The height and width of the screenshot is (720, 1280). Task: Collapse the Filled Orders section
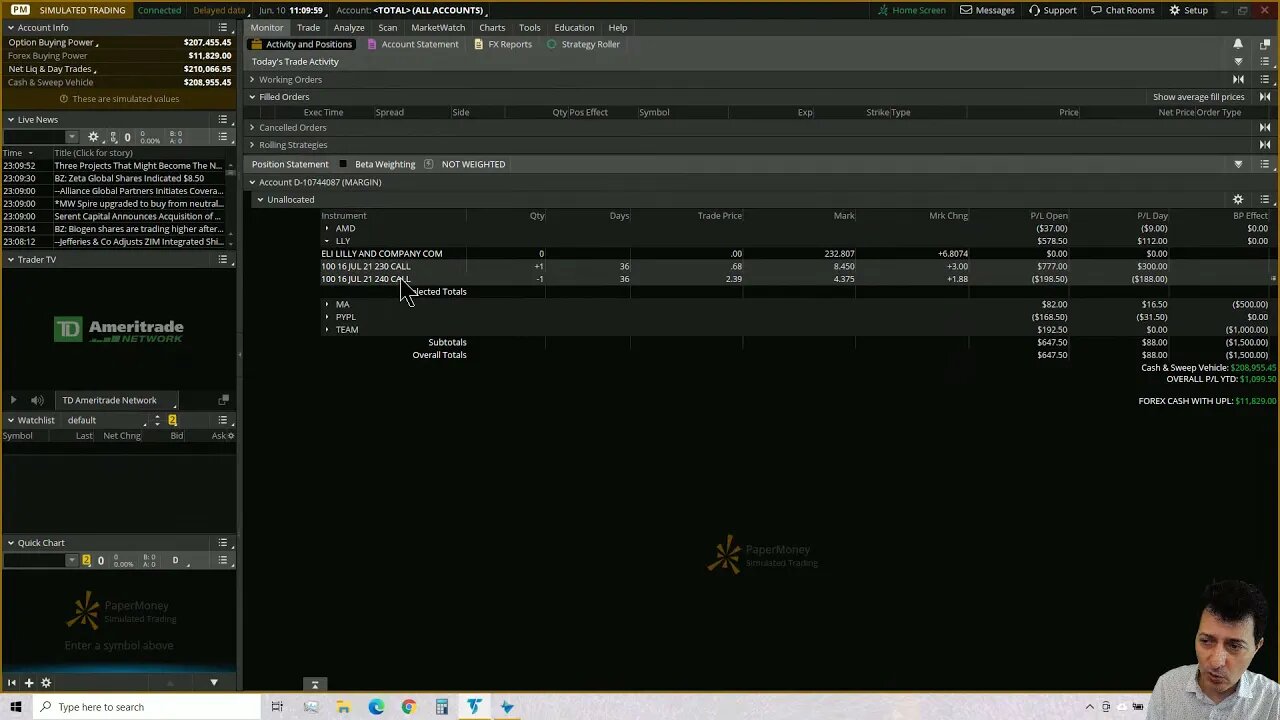252,97
